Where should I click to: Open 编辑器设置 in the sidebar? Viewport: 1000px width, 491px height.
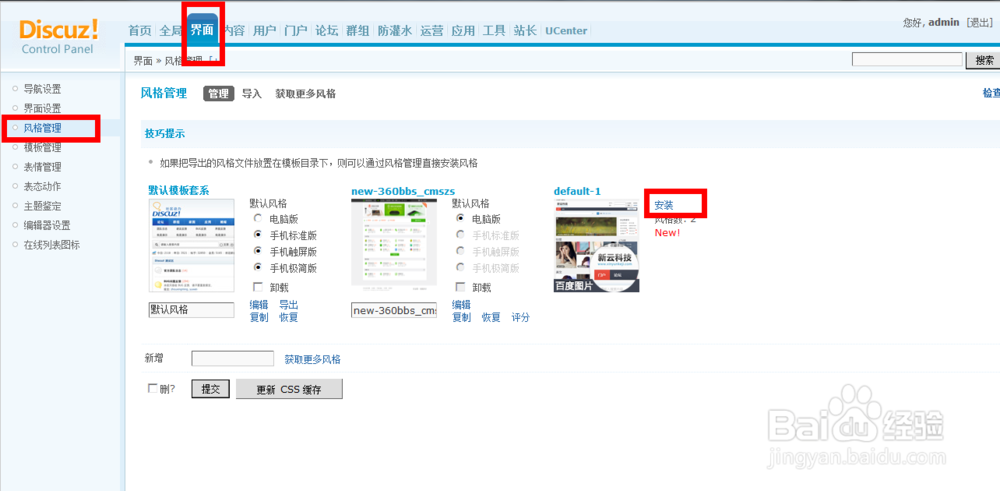[x=47, y=225]
